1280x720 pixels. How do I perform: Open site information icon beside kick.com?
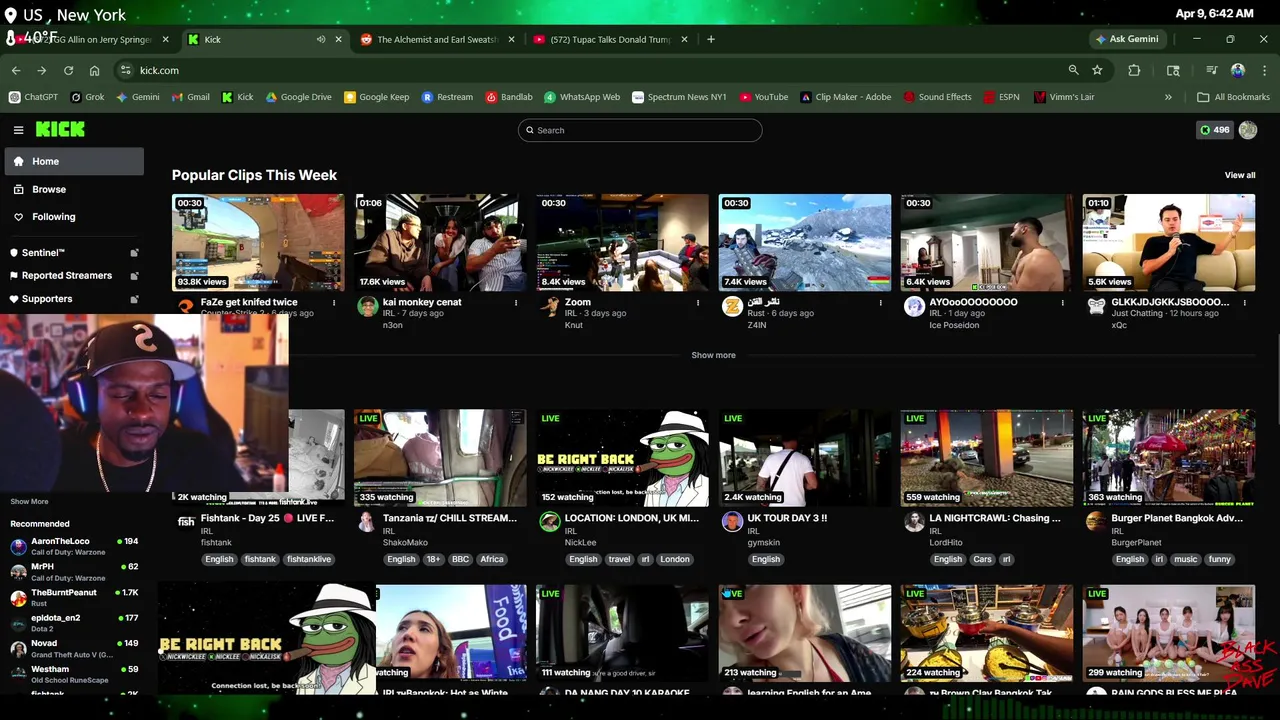click(125, 70)
